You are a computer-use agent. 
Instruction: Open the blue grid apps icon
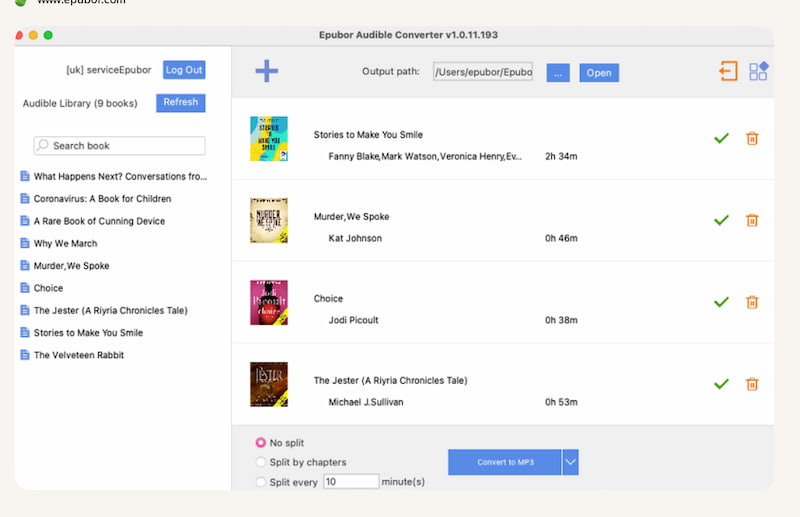click(759, 71)
